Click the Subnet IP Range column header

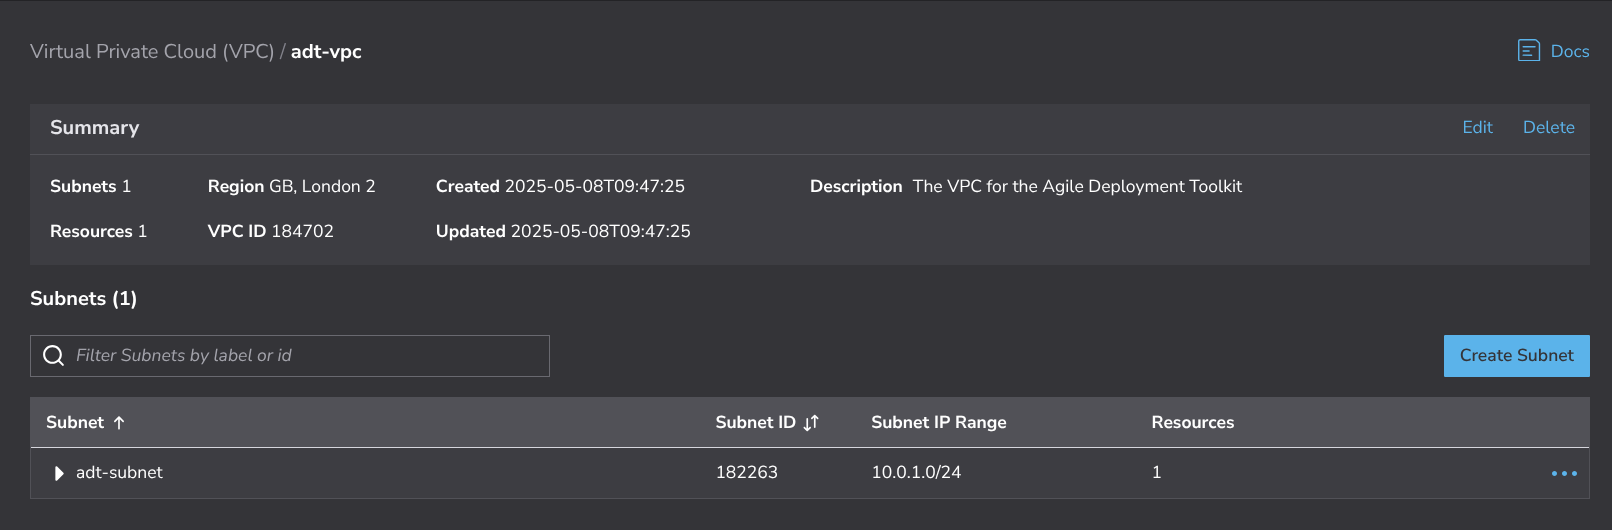click(x=938, y=422)
